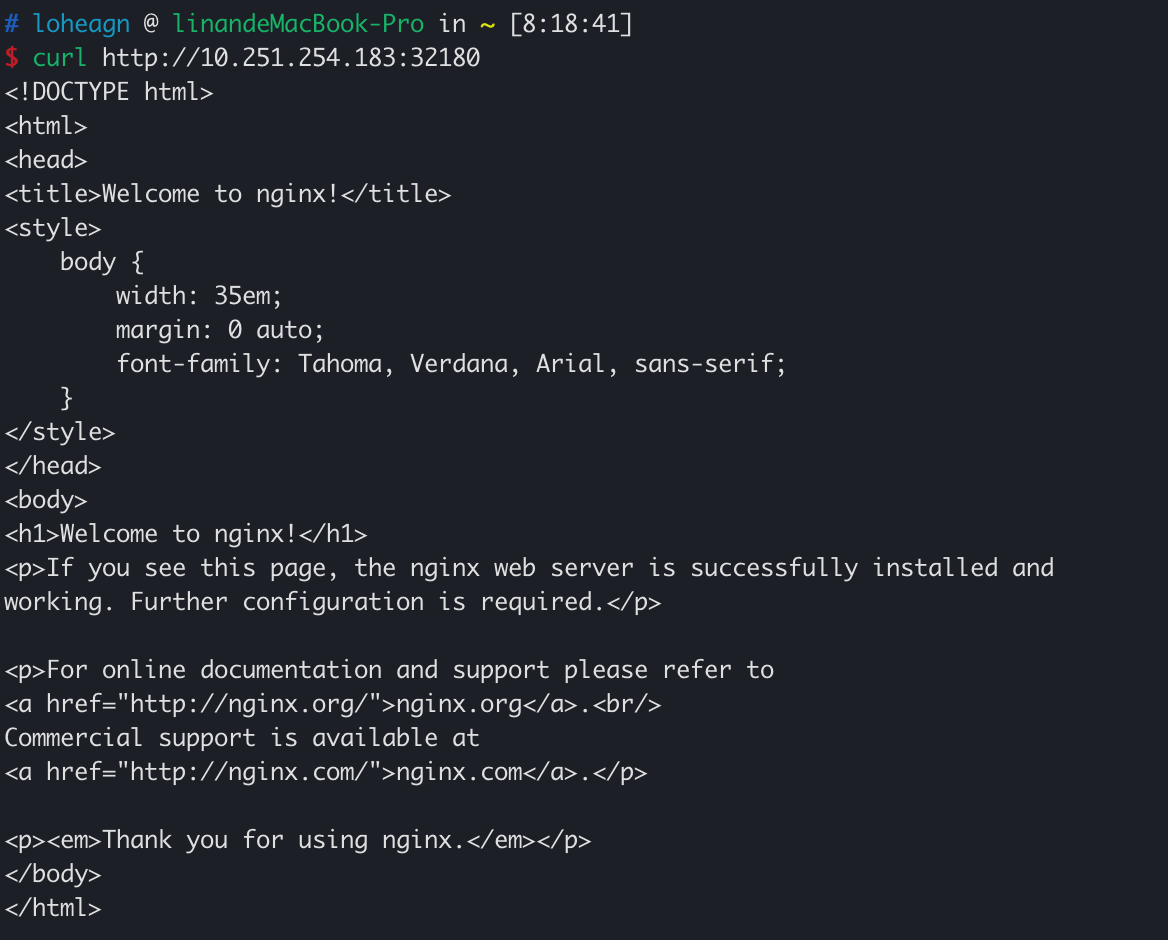Click the username loheagn in prompt

coord(81,24)
